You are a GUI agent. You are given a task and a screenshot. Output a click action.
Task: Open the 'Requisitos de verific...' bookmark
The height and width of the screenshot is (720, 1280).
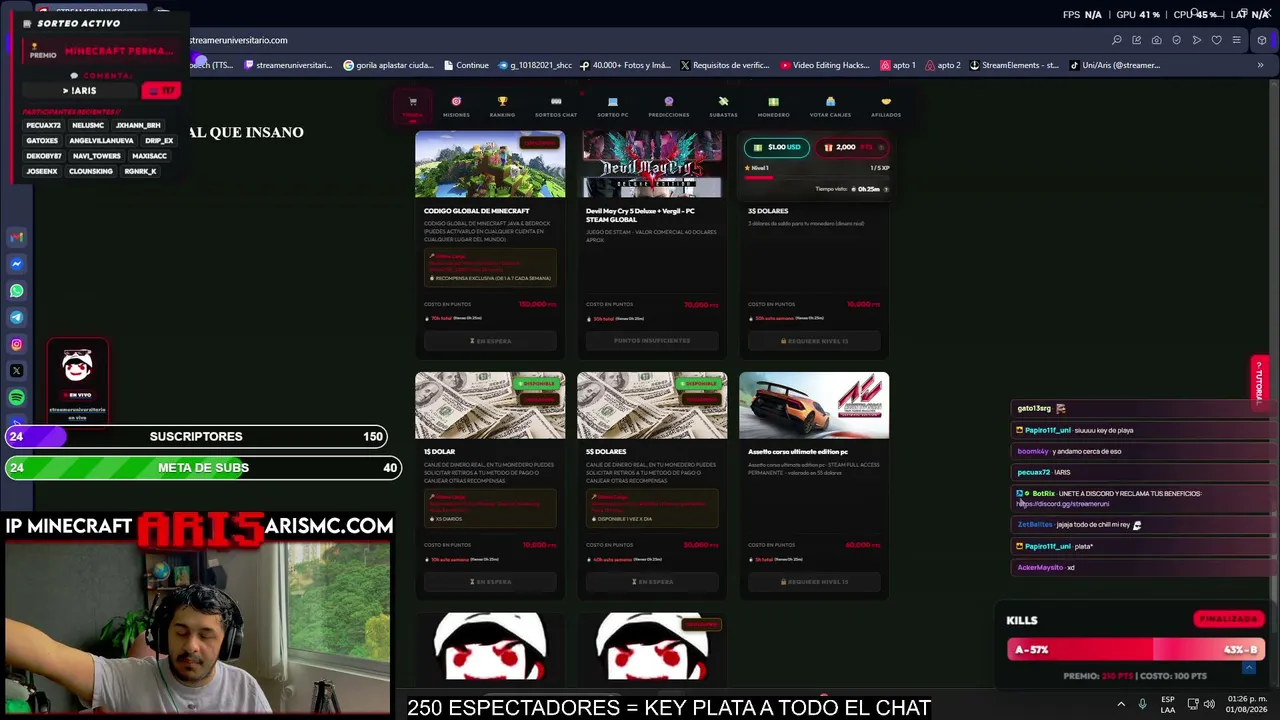point(725,65)
